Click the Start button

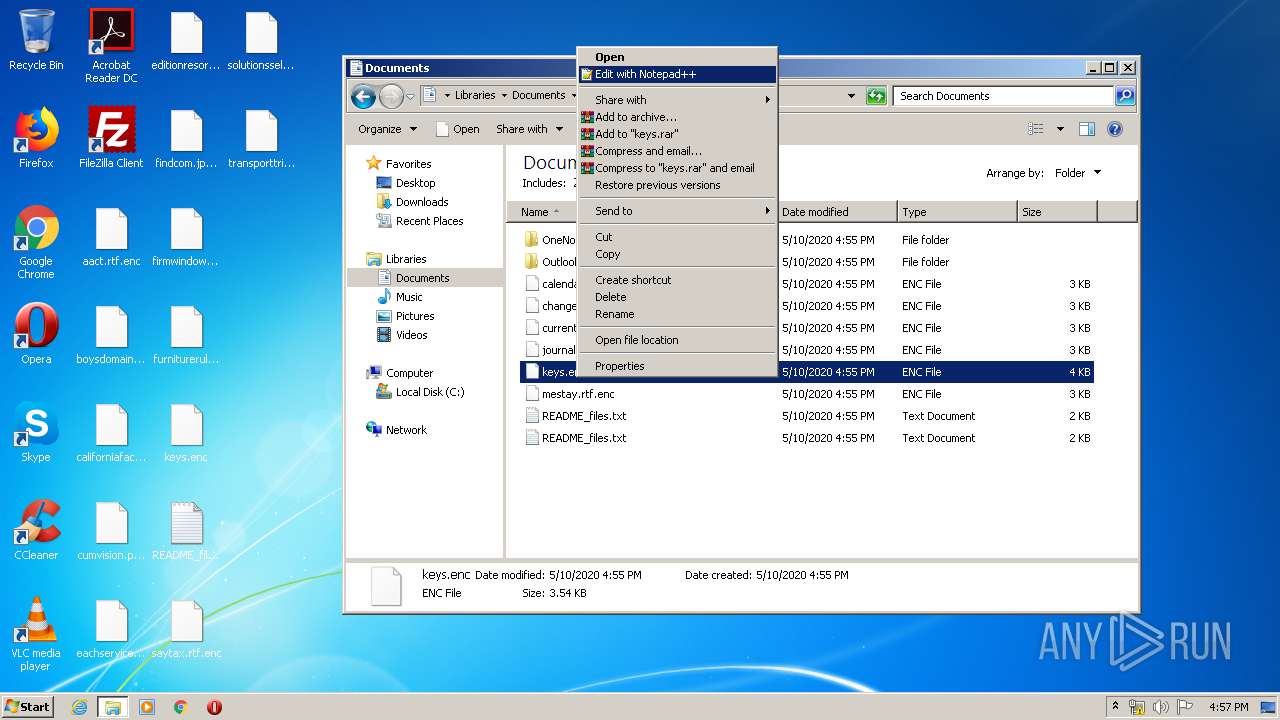tap(28, 707)
